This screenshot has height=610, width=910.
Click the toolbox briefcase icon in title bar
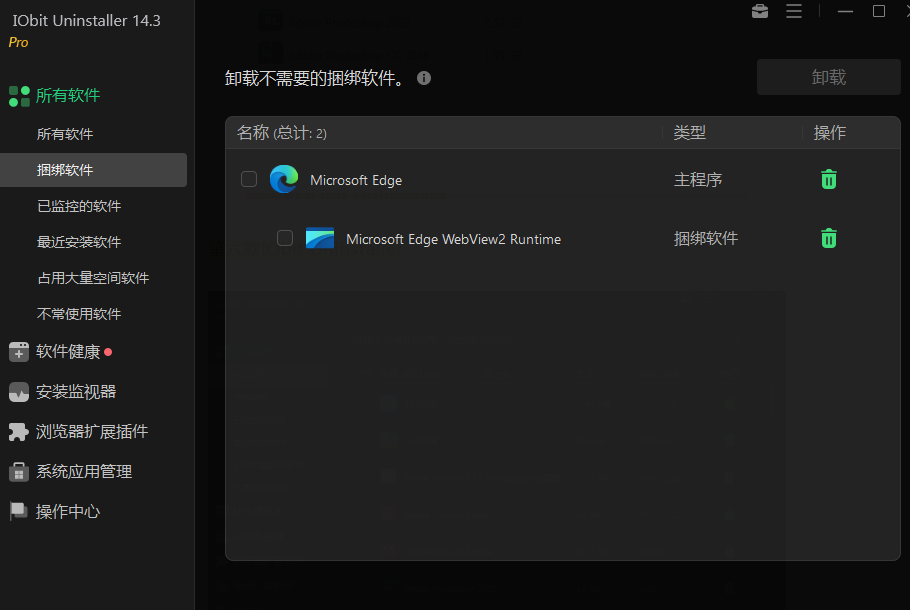click(760, 11)
